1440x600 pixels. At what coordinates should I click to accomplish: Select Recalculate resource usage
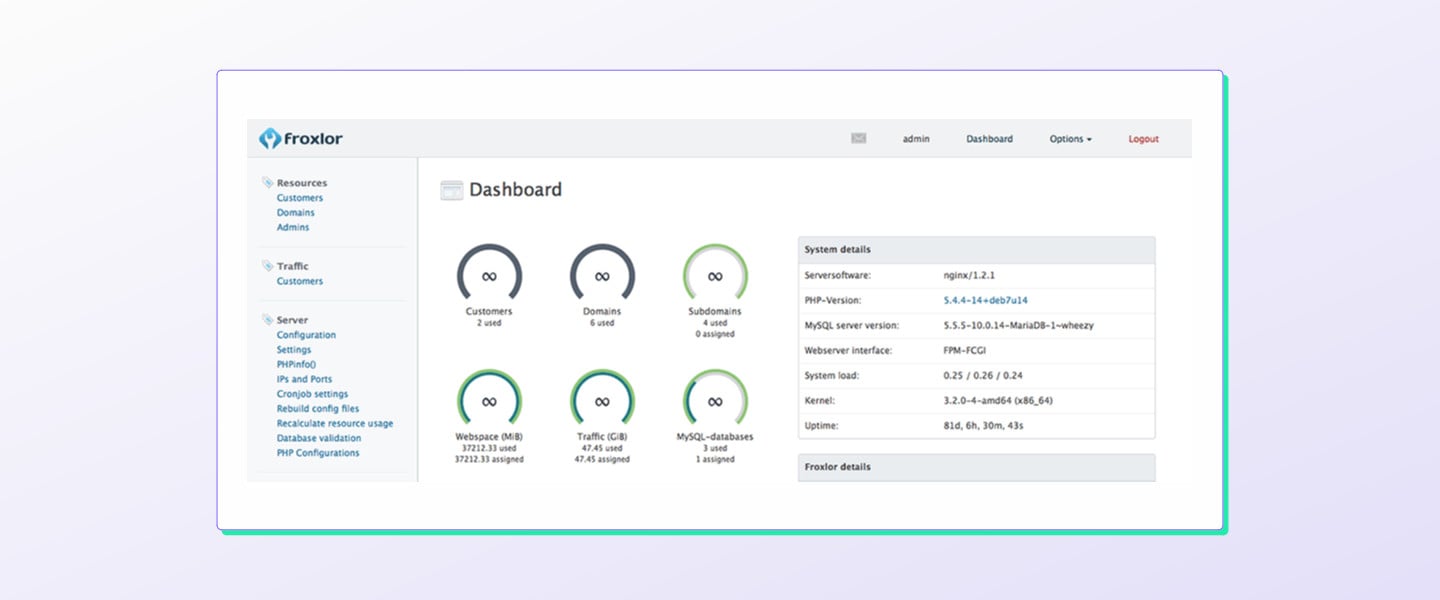tap(335, 423)
